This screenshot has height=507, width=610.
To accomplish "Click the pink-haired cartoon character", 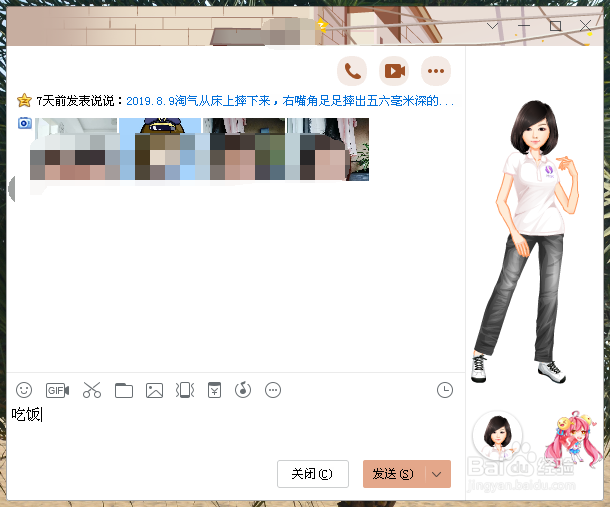I will (573, 439).
